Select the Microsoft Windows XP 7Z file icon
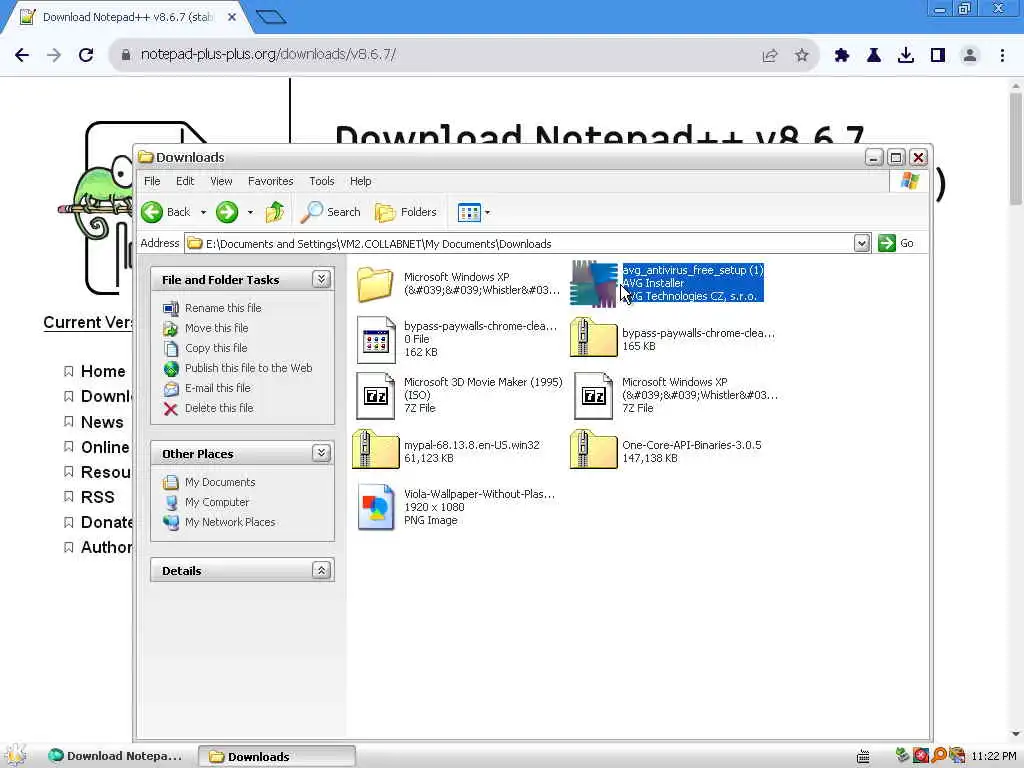This screenshot has width=1024, height=768. [x=594, y=396]
